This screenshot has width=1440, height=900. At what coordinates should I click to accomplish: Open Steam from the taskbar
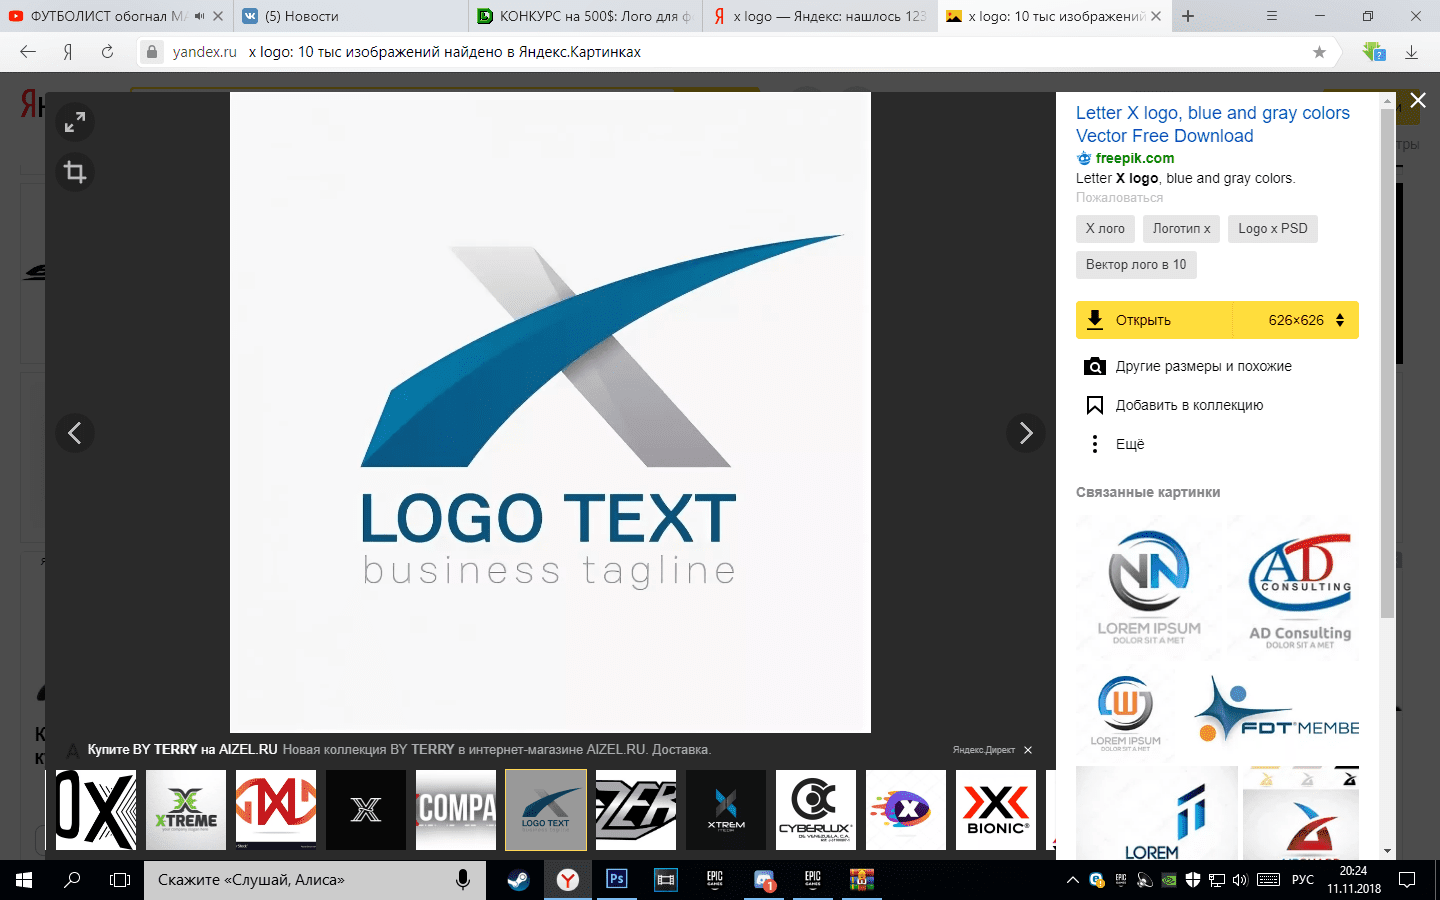[x=518, y=880]
